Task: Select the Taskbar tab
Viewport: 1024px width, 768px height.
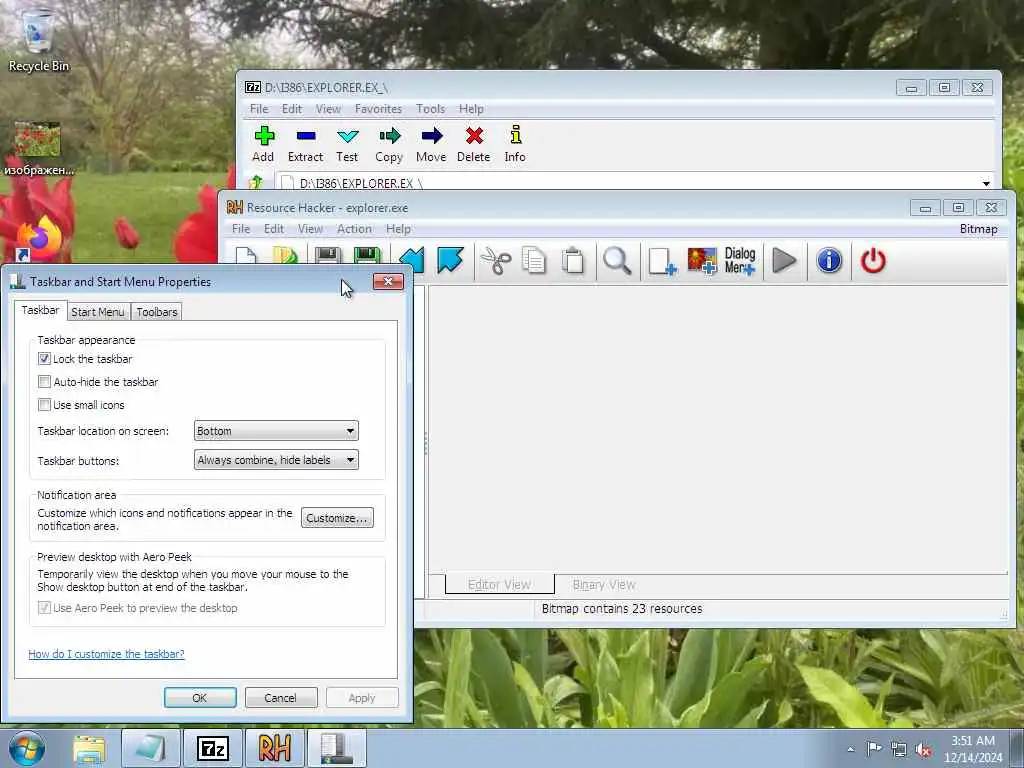Action: point(40,310)
